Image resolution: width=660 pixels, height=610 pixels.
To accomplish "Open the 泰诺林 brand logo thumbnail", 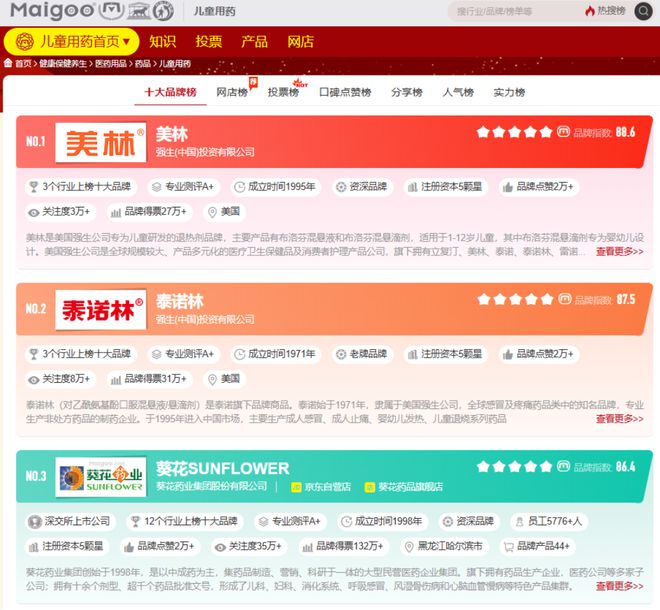I will click(x=101, y=310).
